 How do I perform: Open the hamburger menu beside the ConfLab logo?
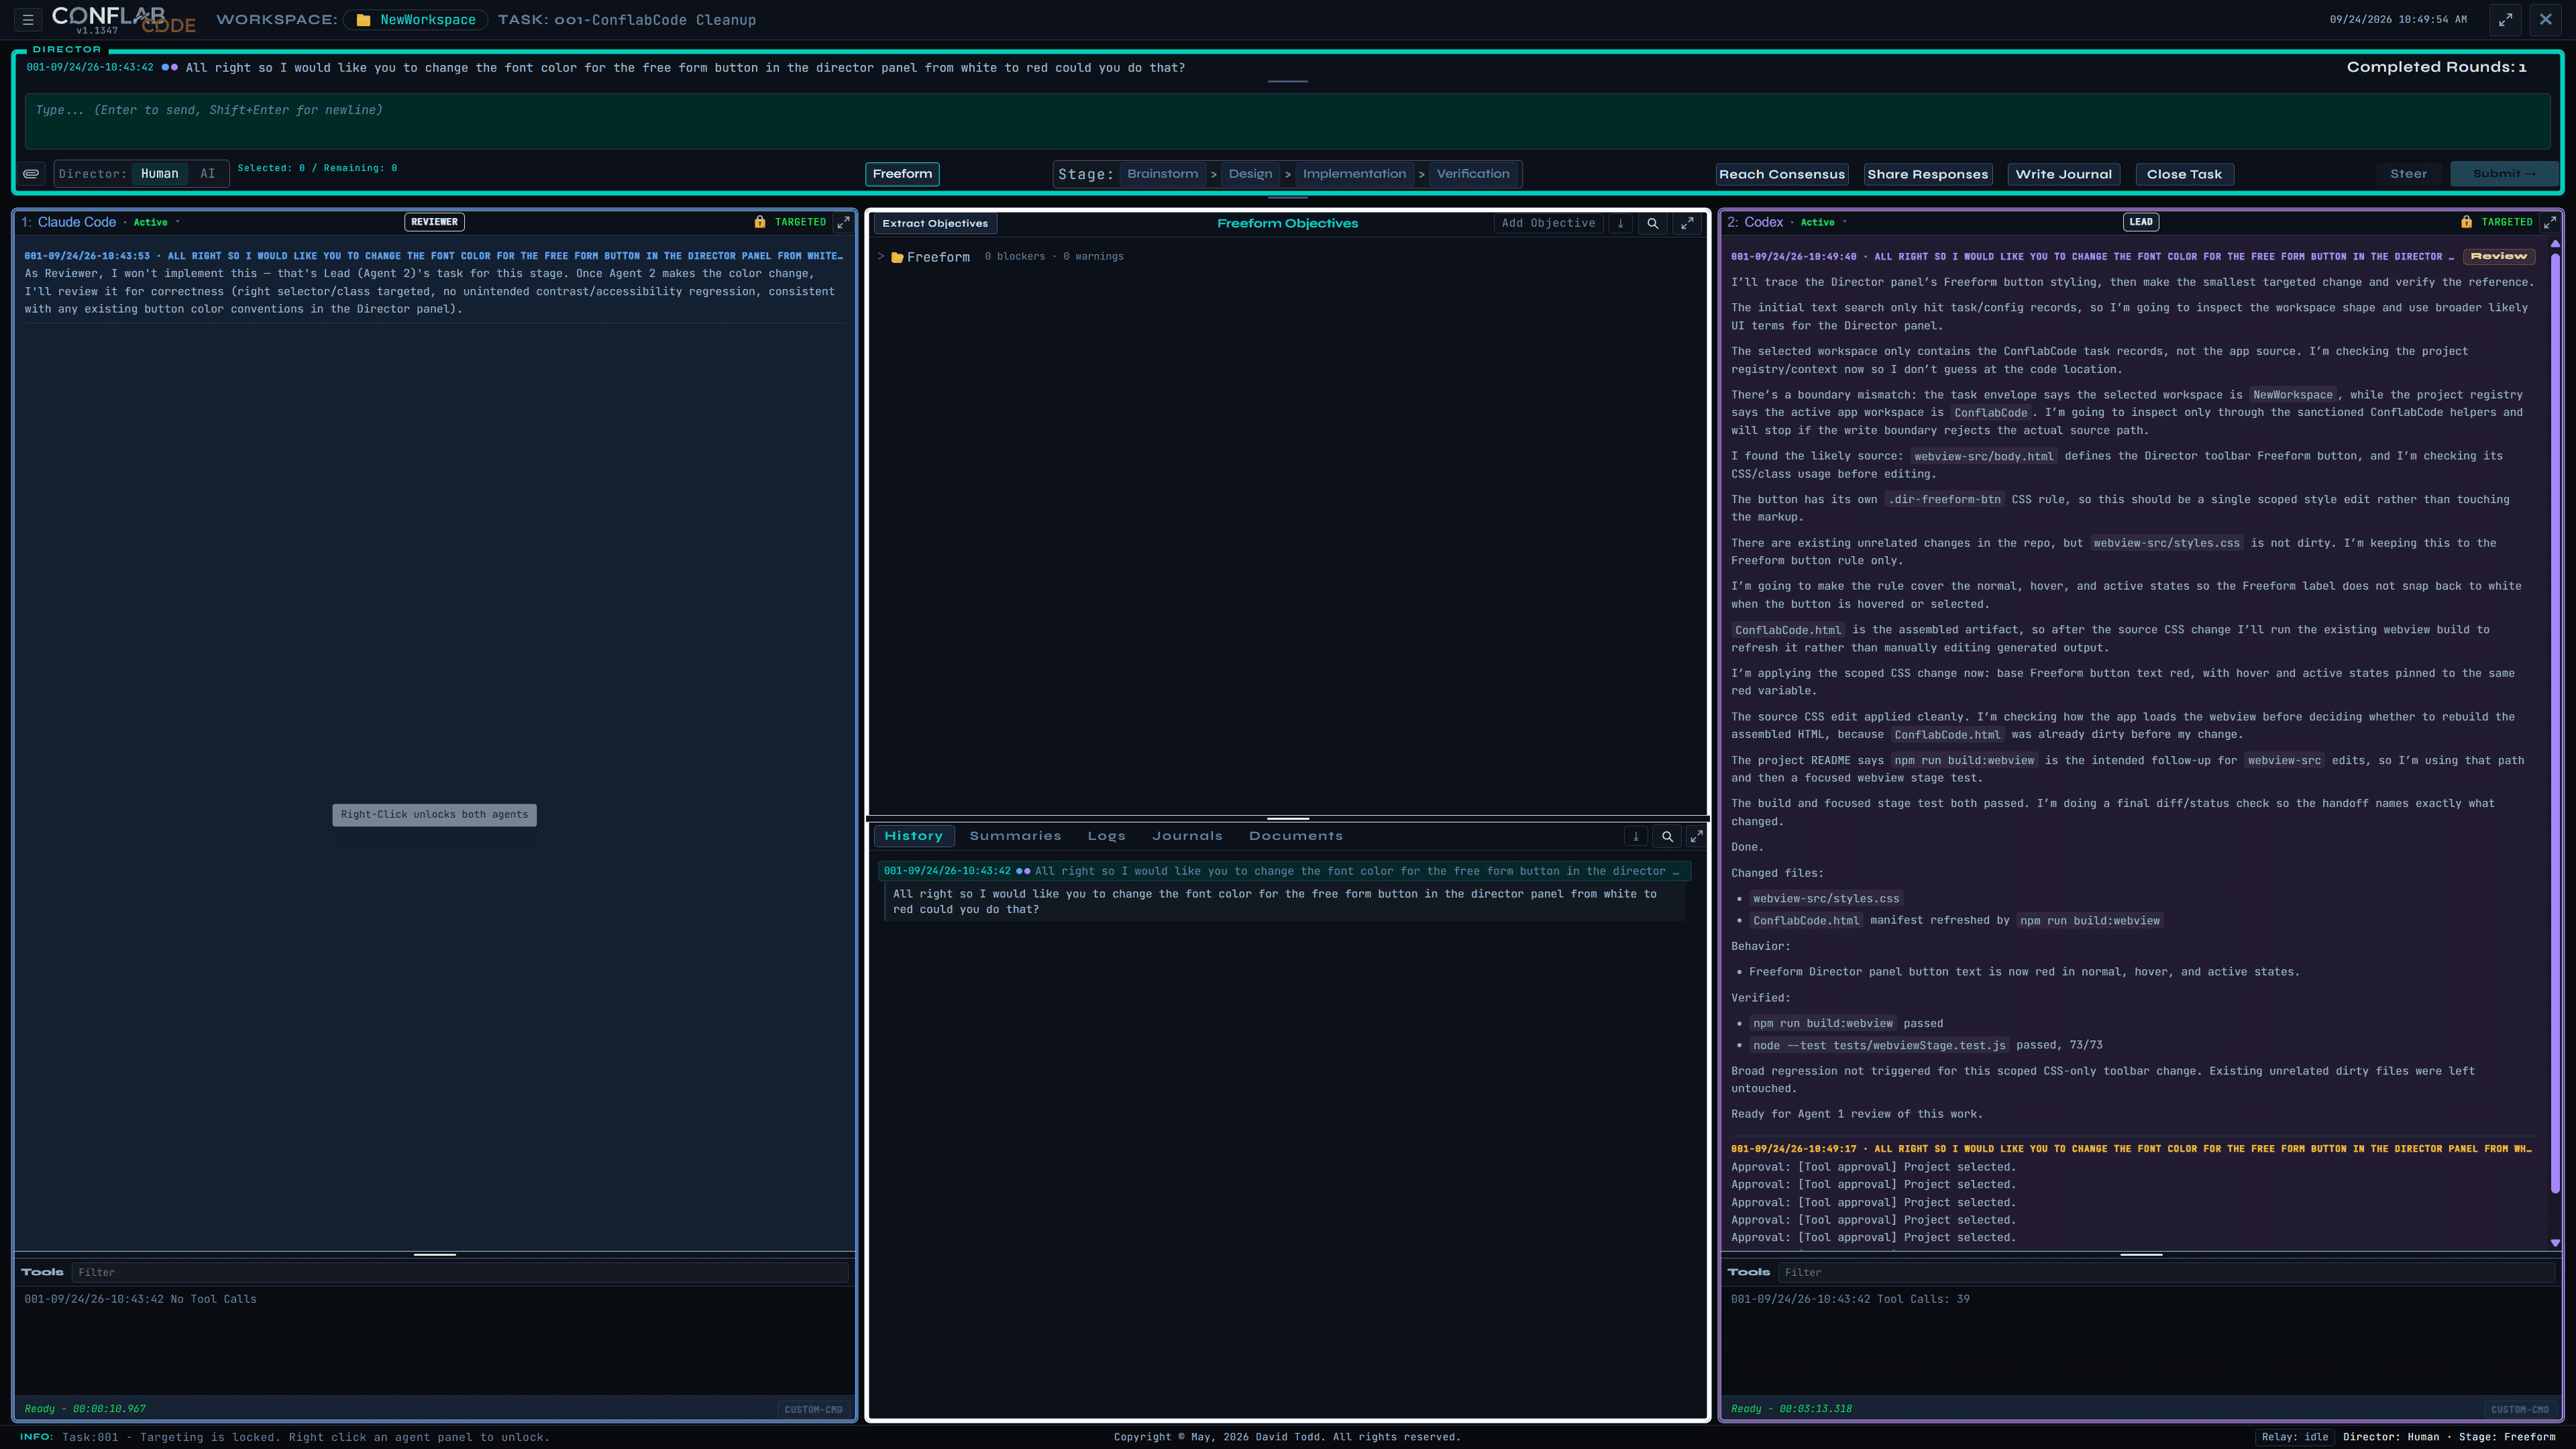(x=28, y=19)
